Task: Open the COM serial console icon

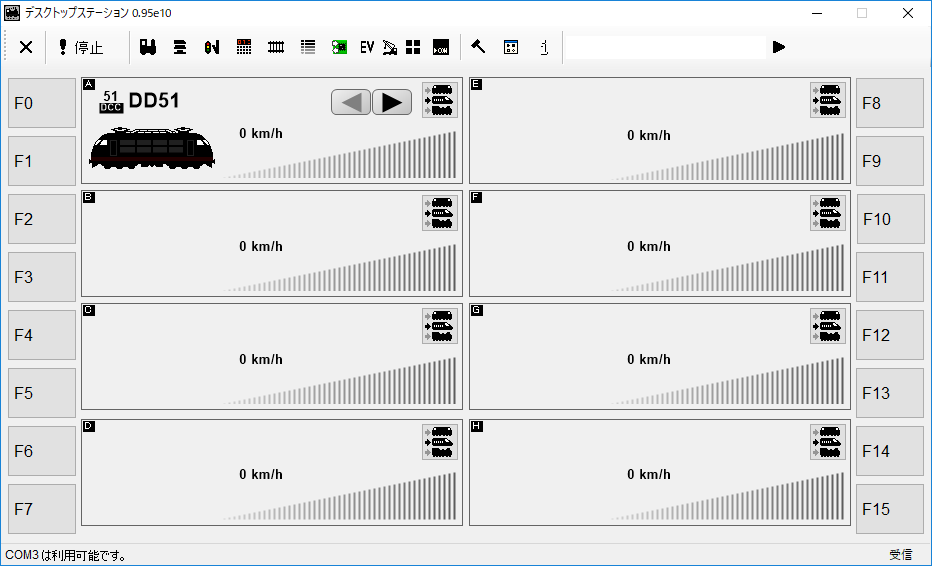Action: click(441, 47)
